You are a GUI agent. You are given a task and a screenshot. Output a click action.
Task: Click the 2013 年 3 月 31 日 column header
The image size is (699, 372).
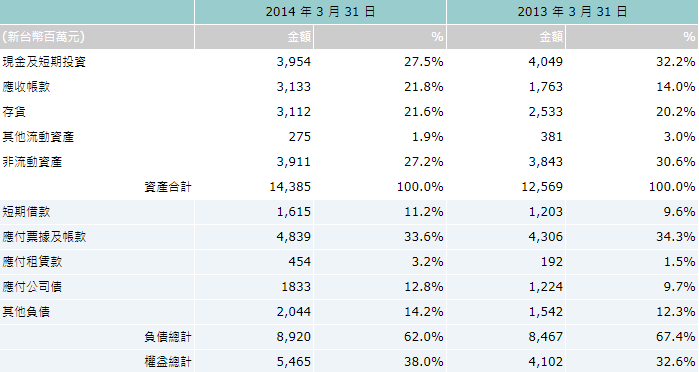[x=572, y=12]
